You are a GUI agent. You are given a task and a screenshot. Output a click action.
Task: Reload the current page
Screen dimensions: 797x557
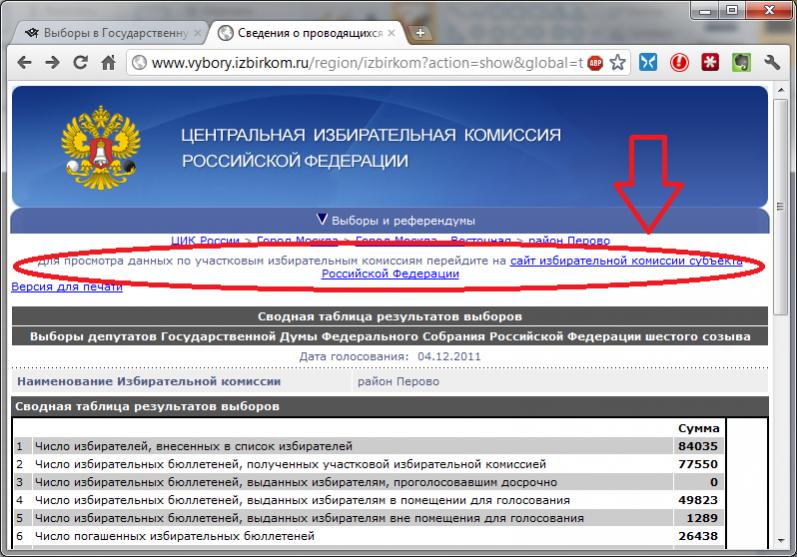(80, 62)
